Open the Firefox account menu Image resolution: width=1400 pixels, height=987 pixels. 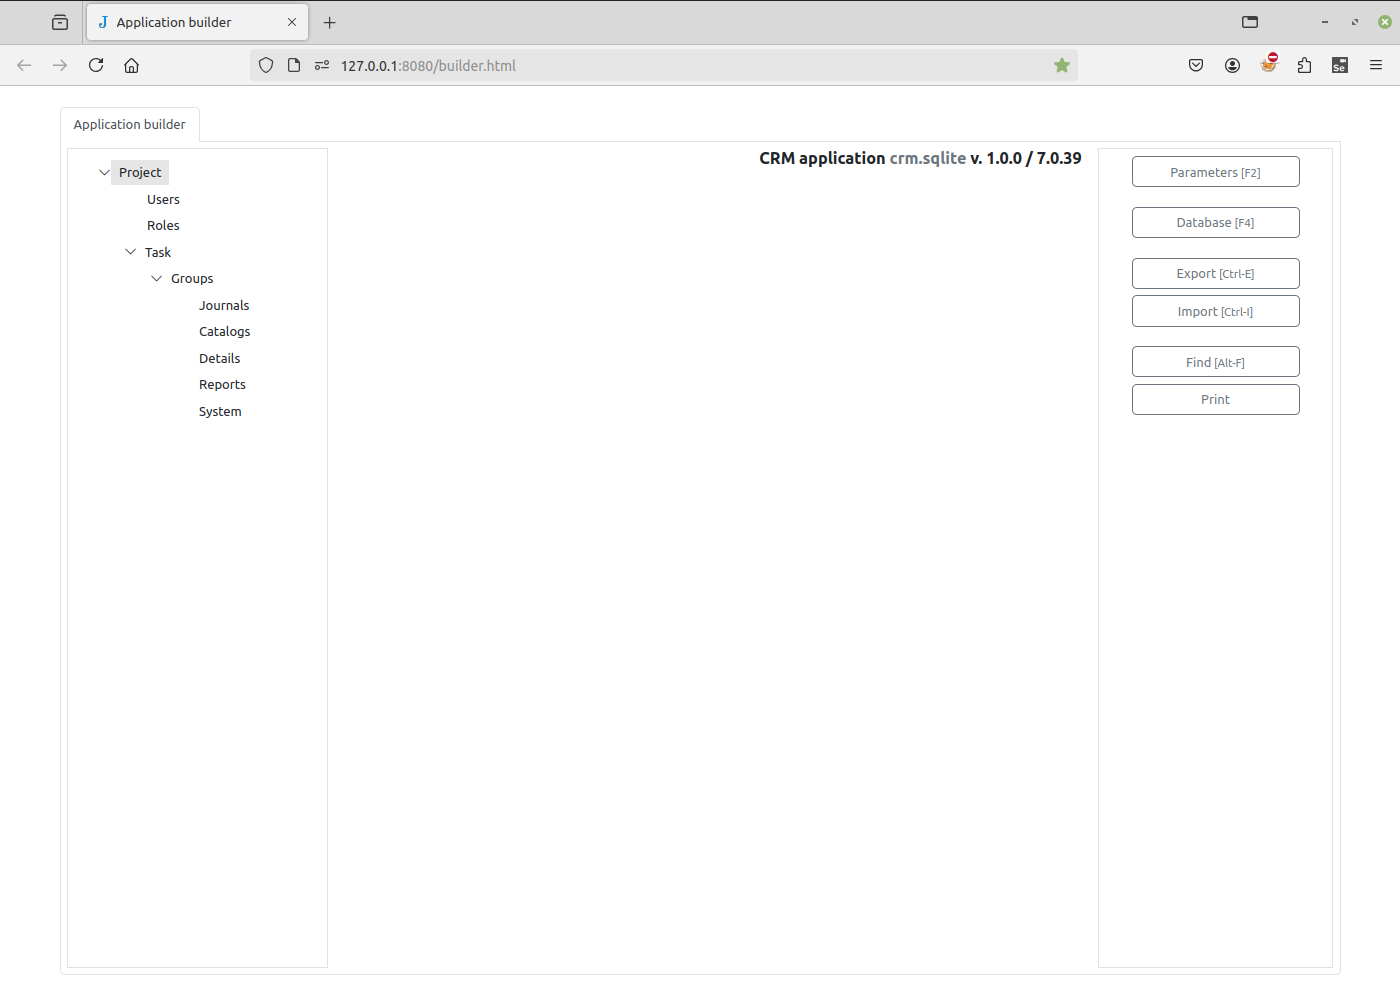(x=1232, y=64)
